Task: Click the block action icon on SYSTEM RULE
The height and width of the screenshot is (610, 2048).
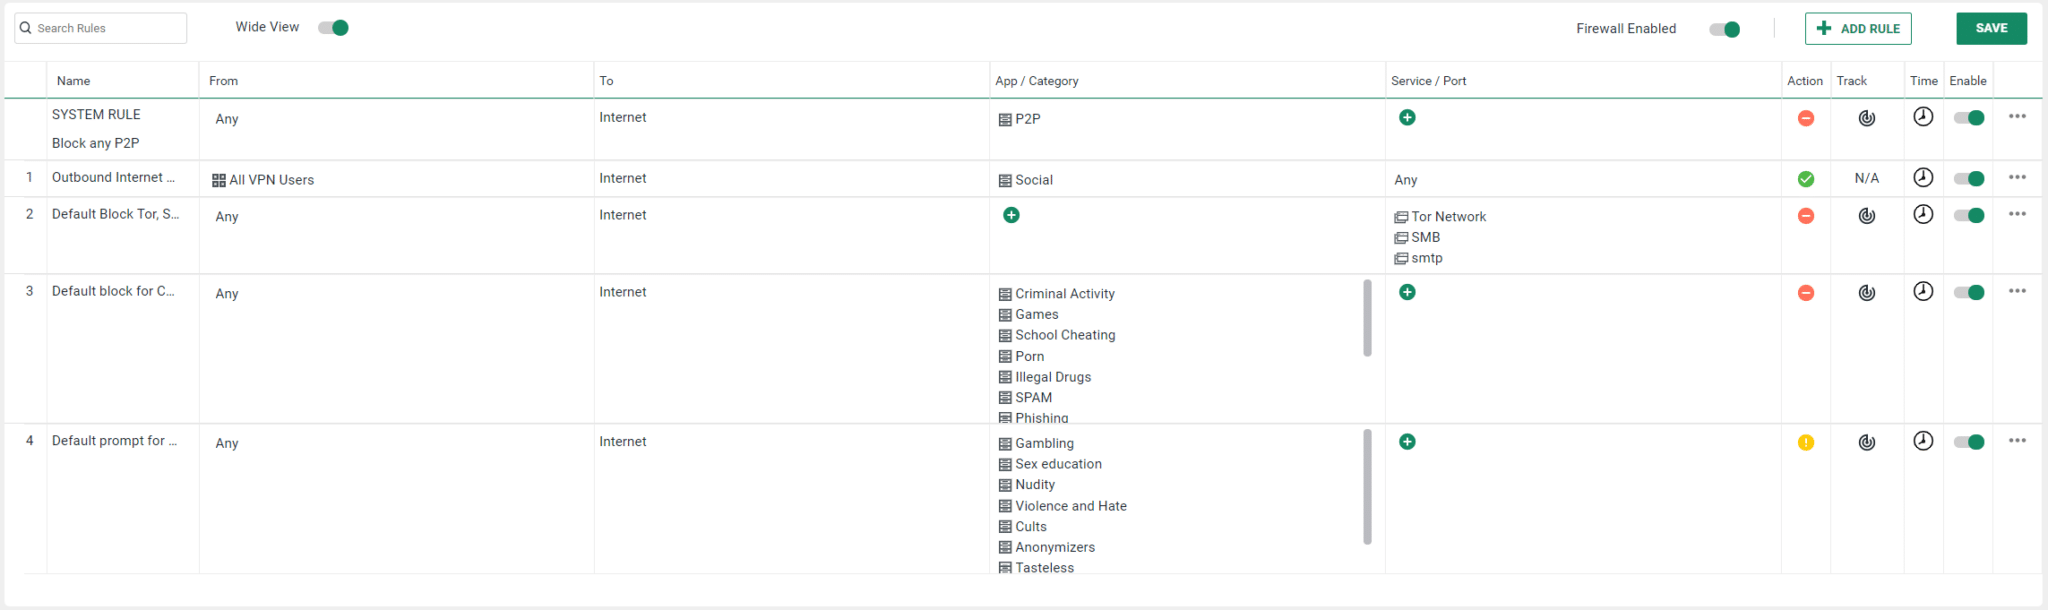Action: pos(1805,118)
